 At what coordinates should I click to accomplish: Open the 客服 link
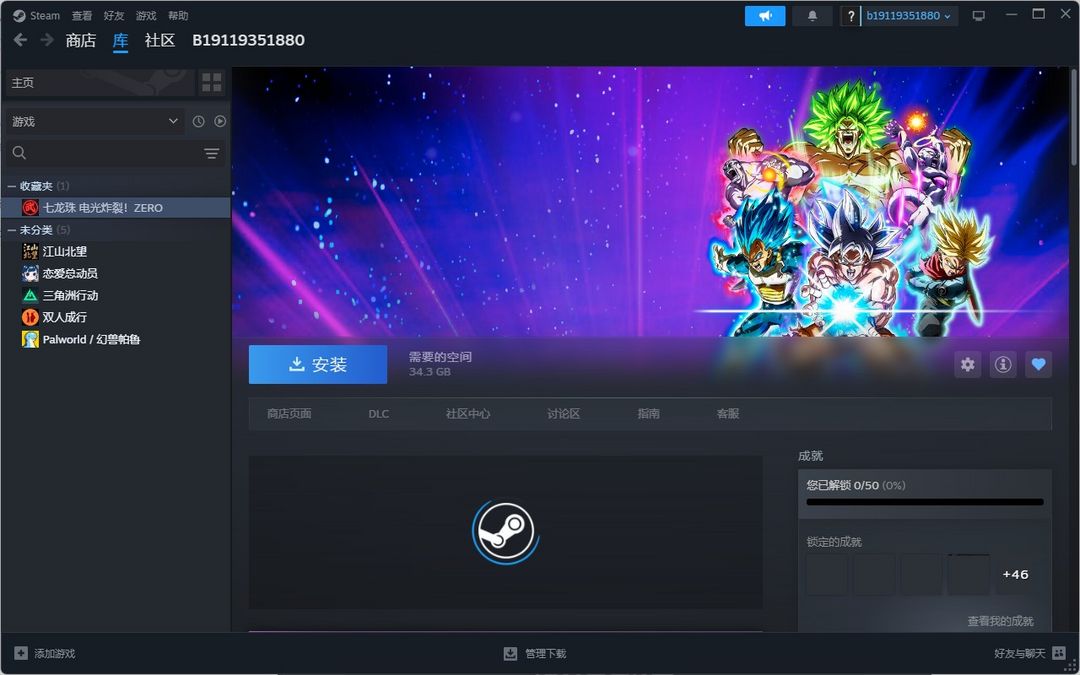point(728,414)
